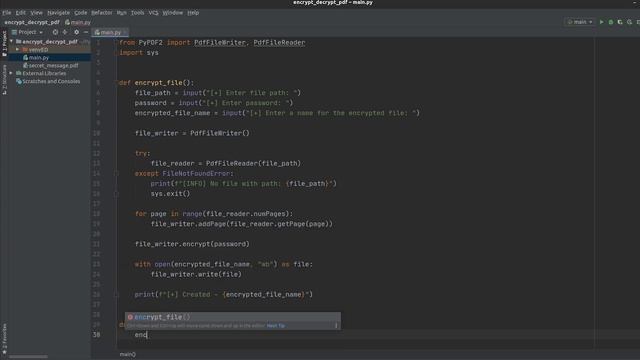Click main.py in the navigation breadcrumb
The width and height of the screenshot is (640, 360).
[78, 22]
